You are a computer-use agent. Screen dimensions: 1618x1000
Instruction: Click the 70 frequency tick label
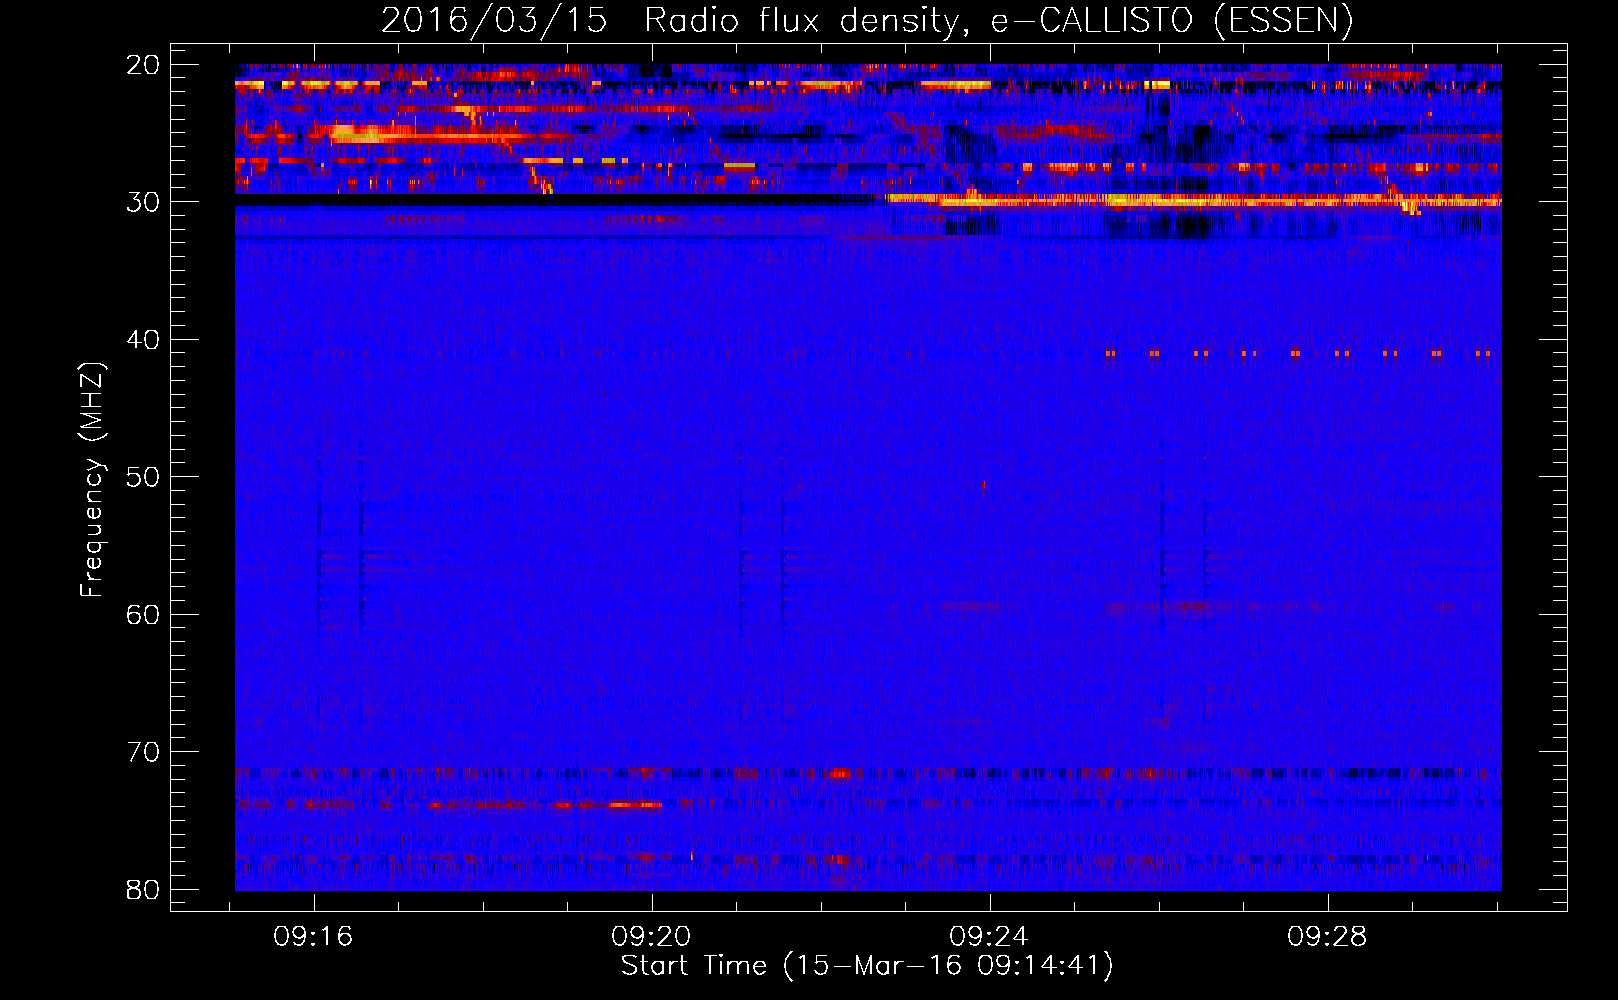144,752
